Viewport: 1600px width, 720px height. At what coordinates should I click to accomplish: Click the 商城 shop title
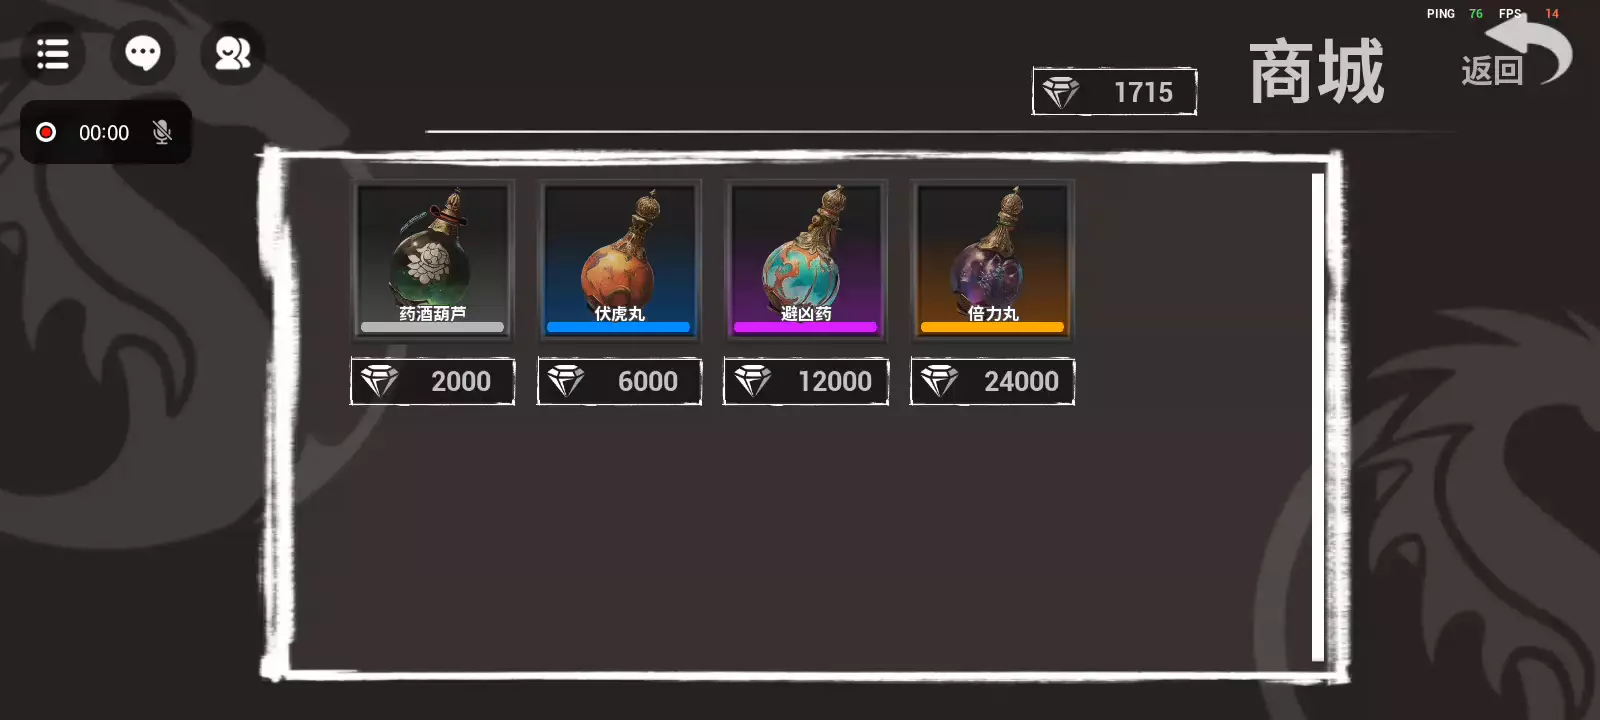point(1317,72)
